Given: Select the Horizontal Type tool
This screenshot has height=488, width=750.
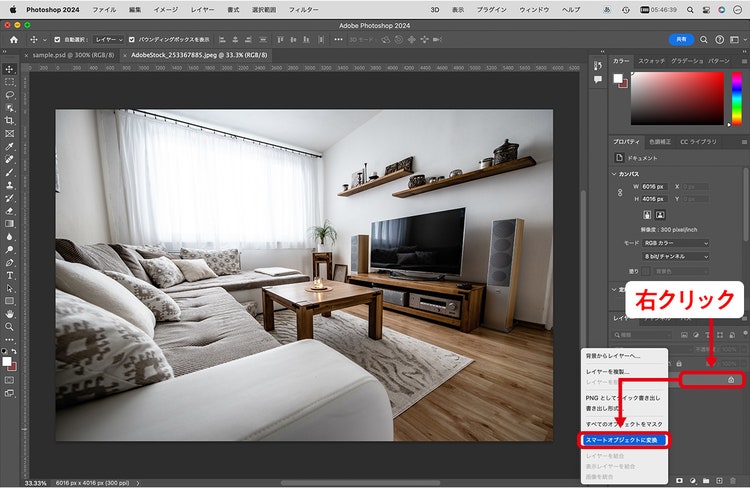Looking at the screenshot, I should 9,276.
